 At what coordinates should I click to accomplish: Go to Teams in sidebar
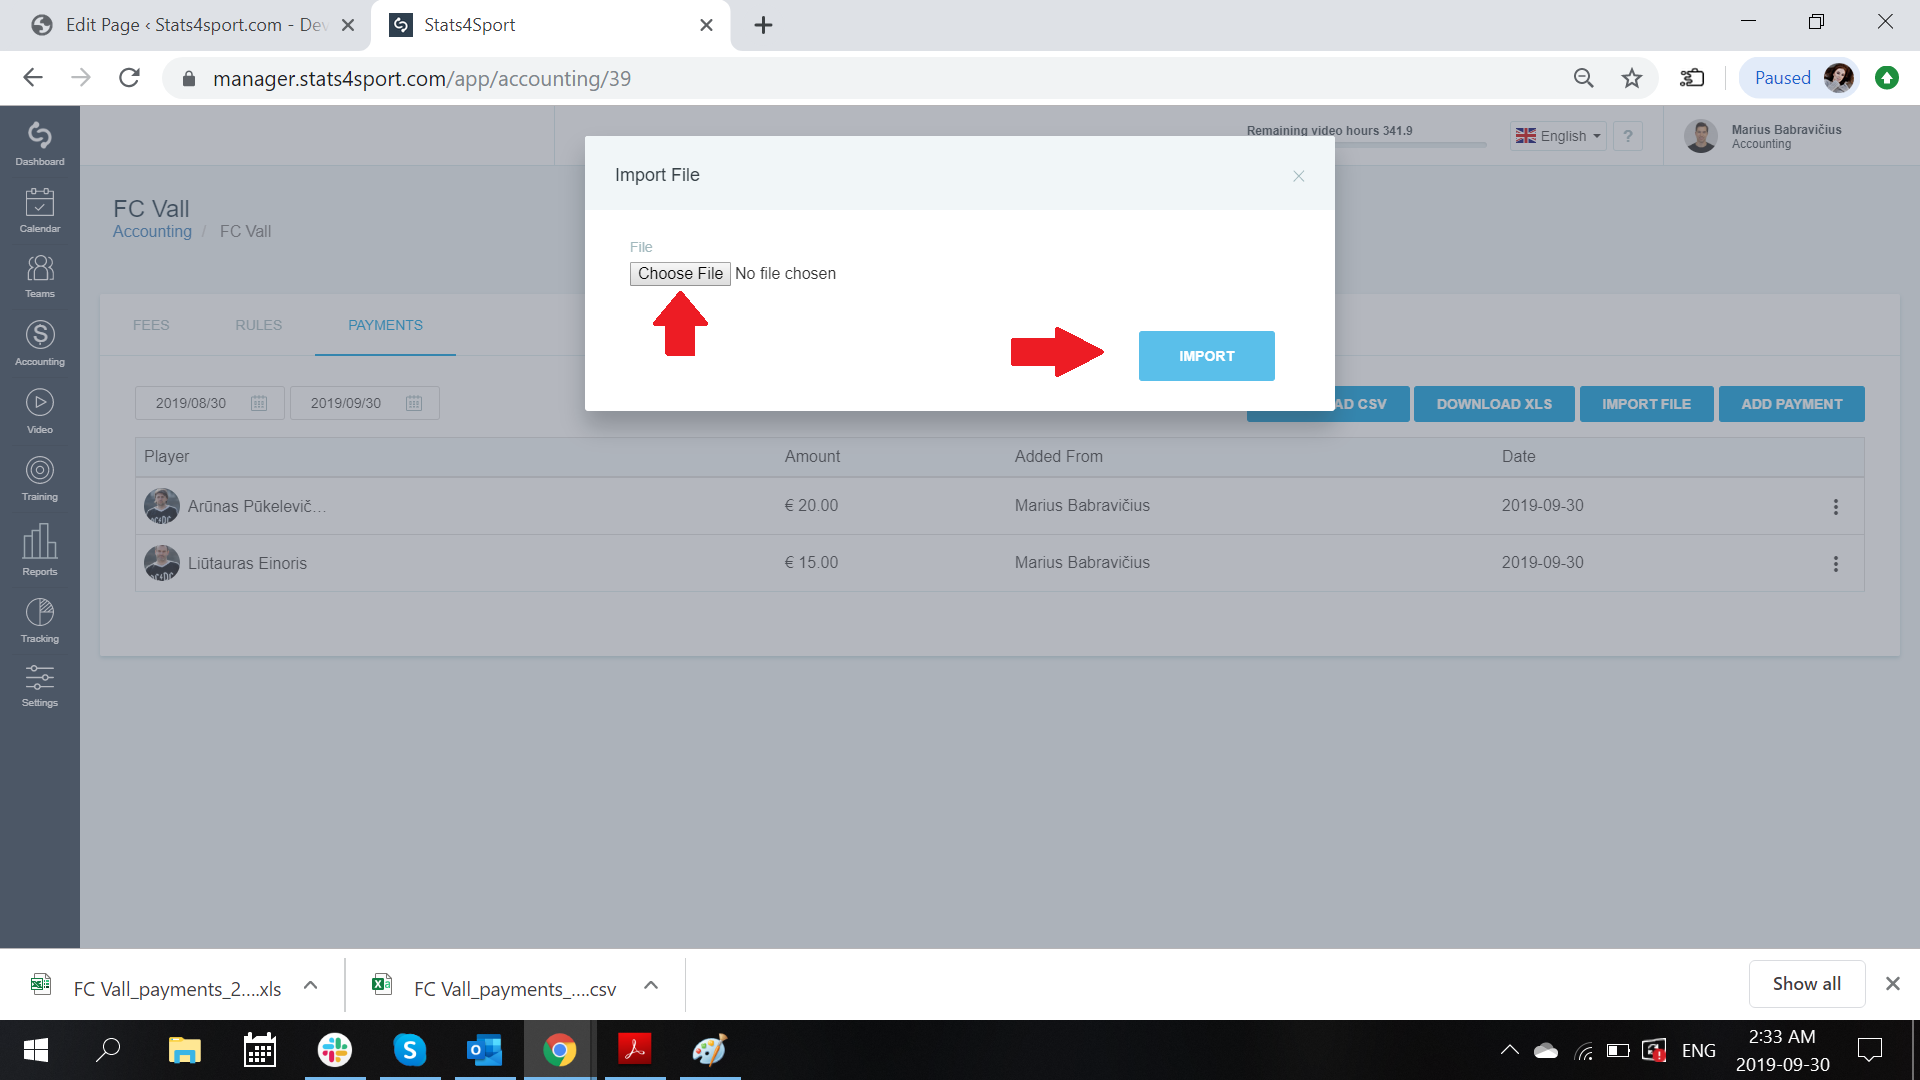(40, 276)
